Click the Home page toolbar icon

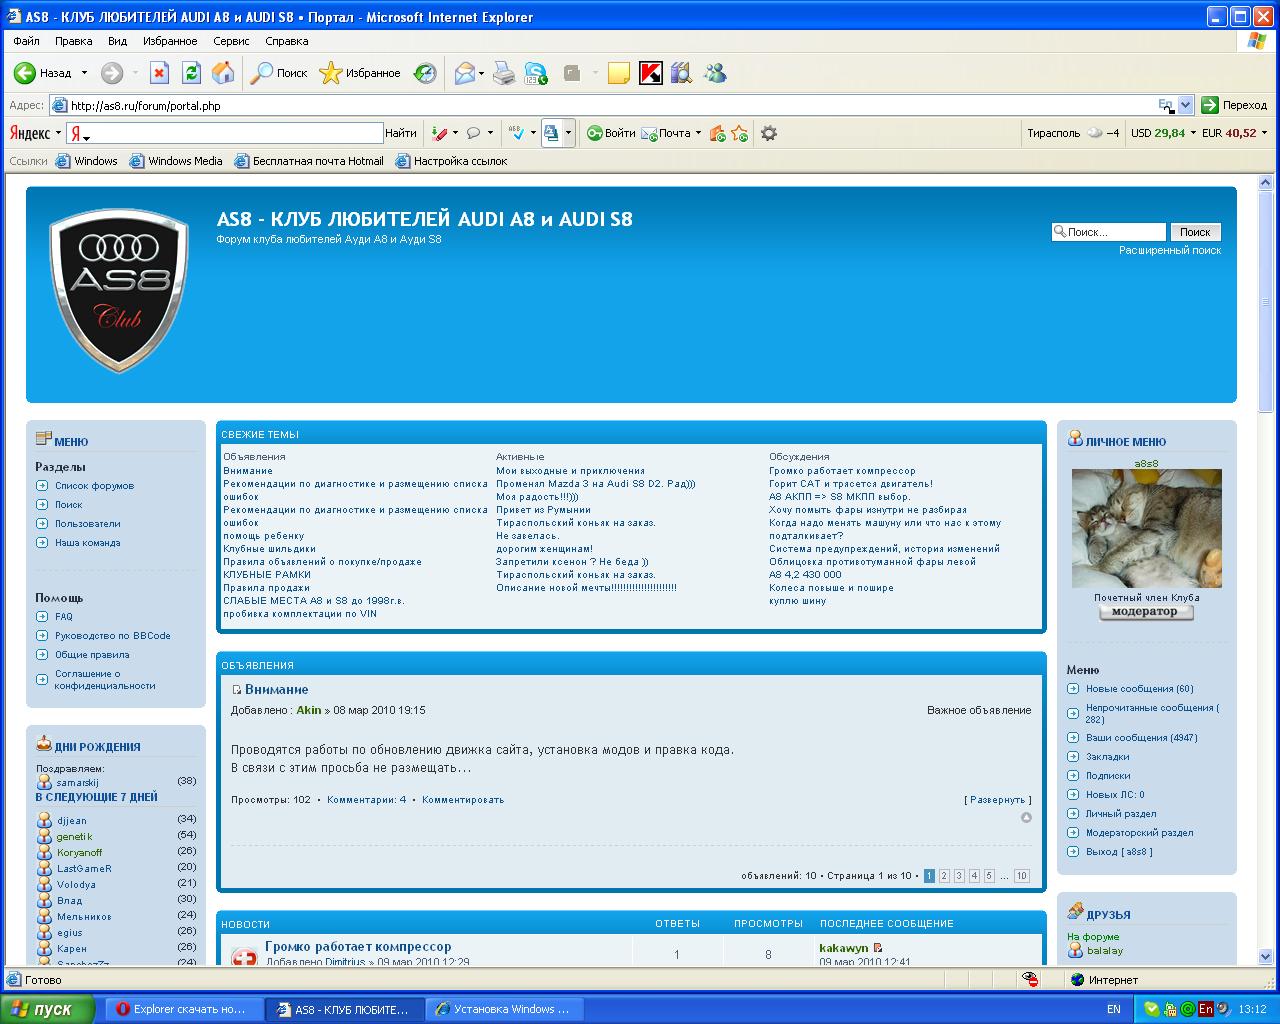point(224,73)
